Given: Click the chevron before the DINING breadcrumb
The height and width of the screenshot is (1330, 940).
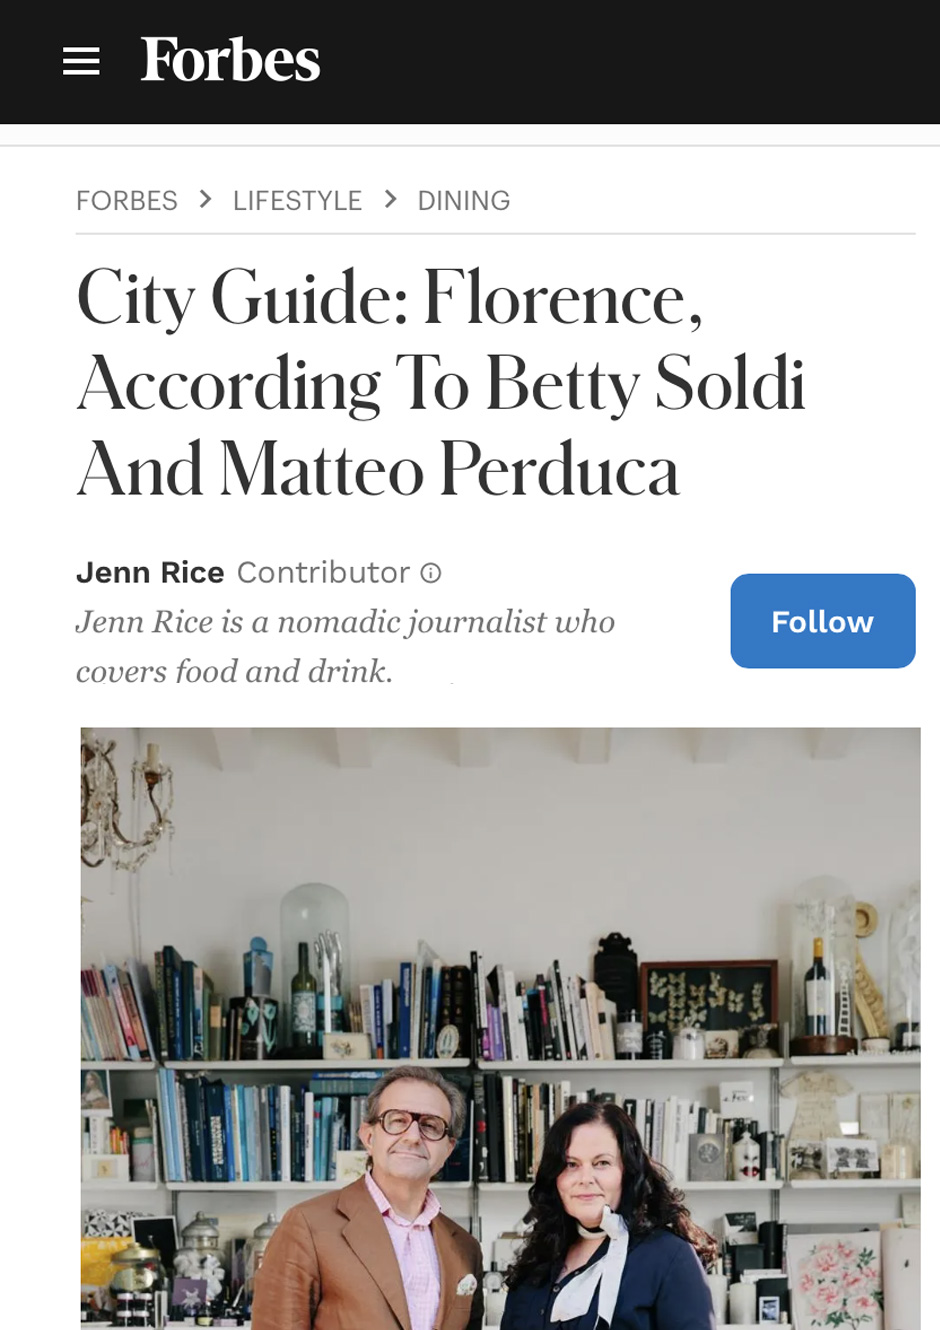Looking at the screenshot, I should click(x=390, y=200).
